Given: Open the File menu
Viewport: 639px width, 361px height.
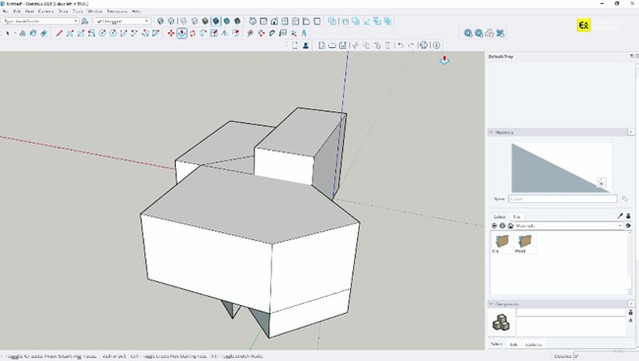Looking at the screenshot, I should click(5, 11).
